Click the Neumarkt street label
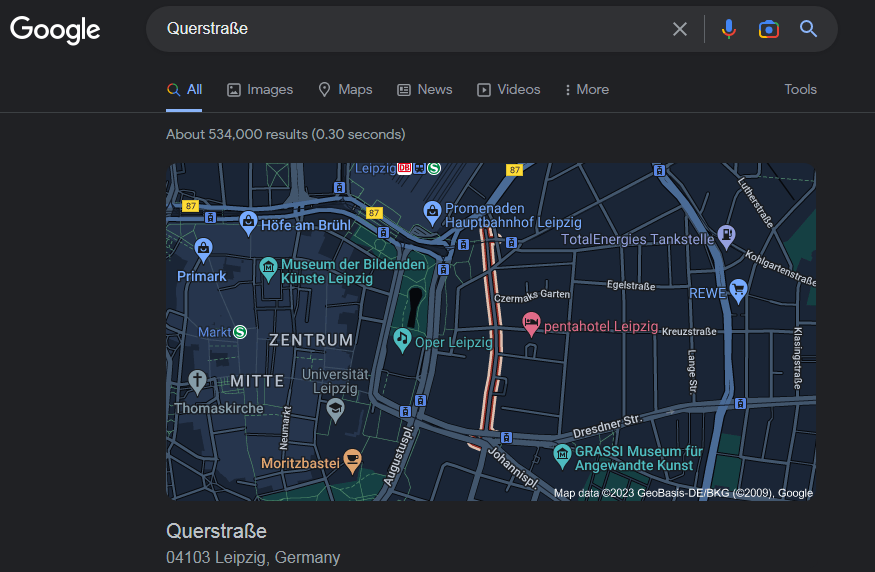The image size is (875, 572). (x=285, y=428)
